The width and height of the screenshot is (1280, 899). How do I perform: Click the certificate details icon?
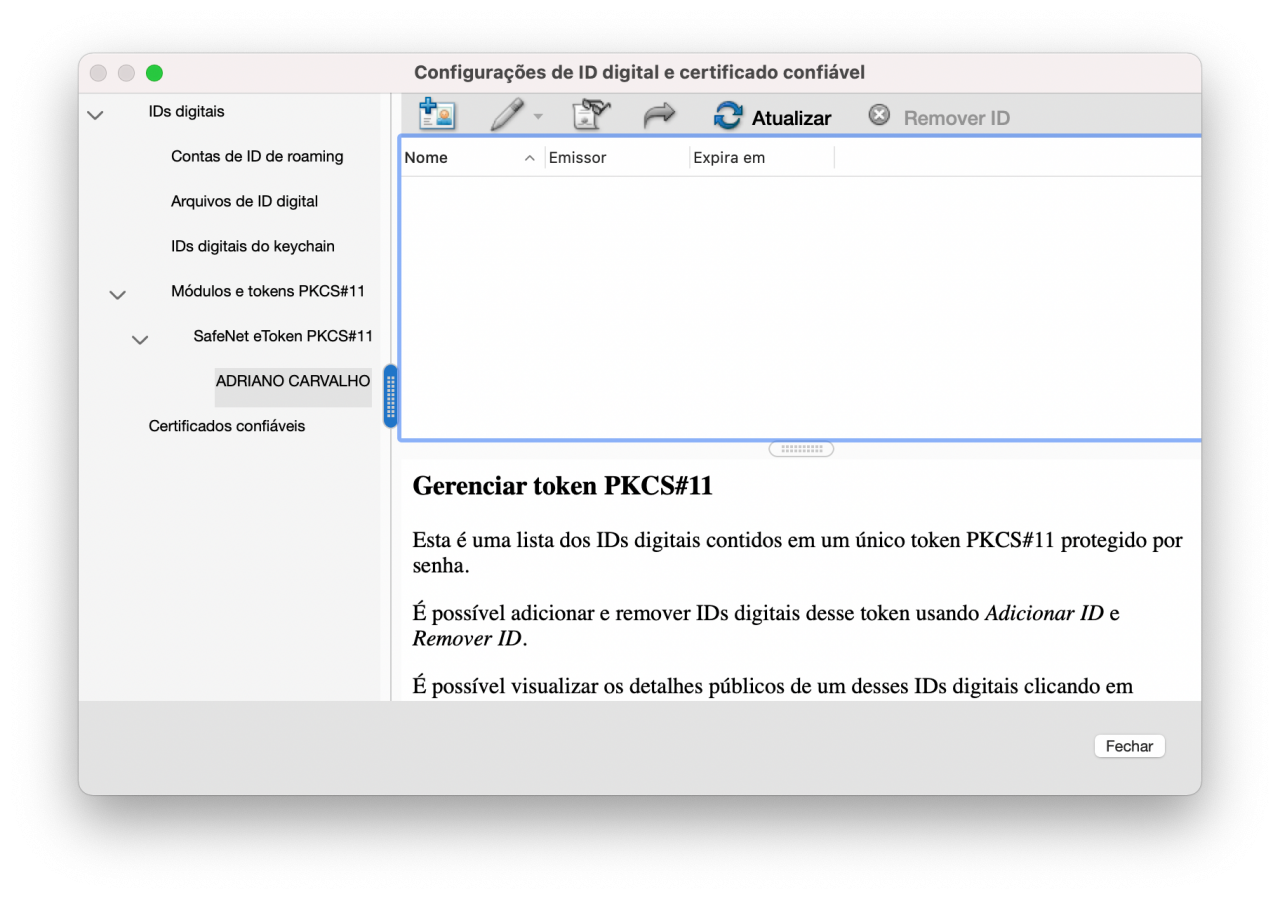coord(591,115)
